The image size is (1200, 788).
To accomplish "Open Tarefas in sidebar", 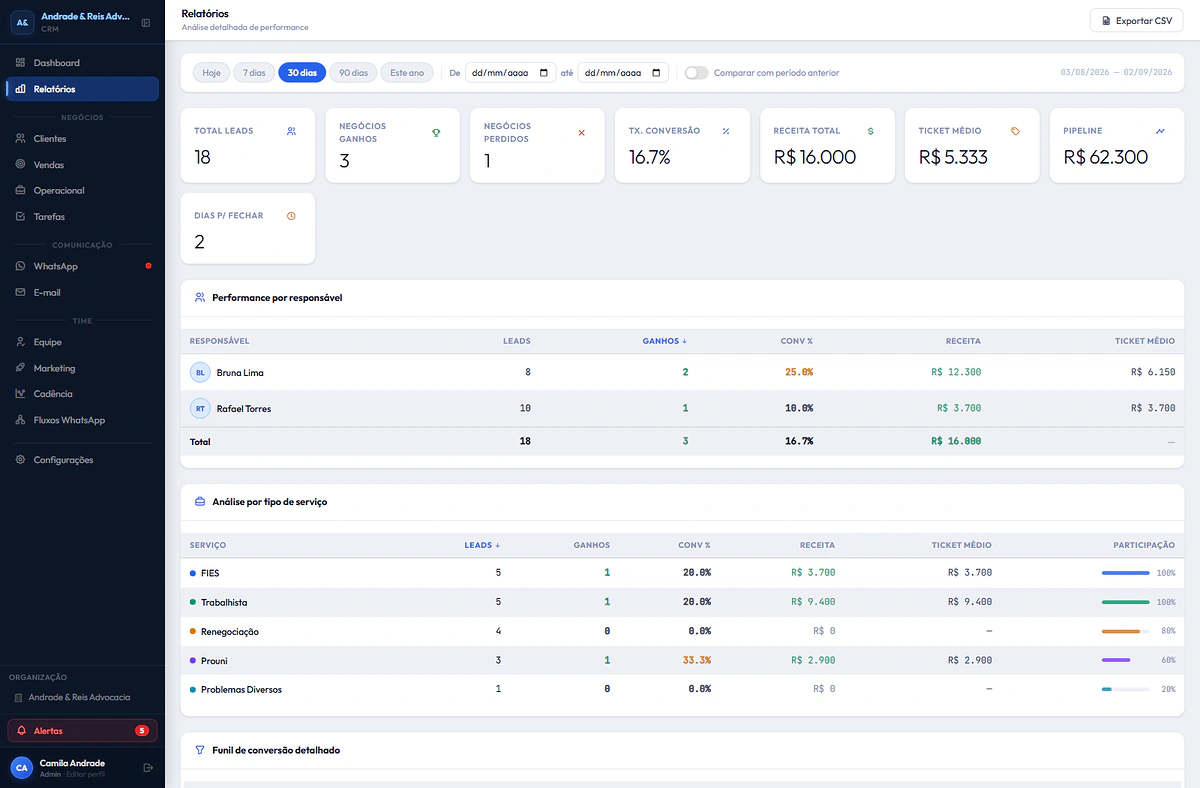I will click(x=82, y=216).
